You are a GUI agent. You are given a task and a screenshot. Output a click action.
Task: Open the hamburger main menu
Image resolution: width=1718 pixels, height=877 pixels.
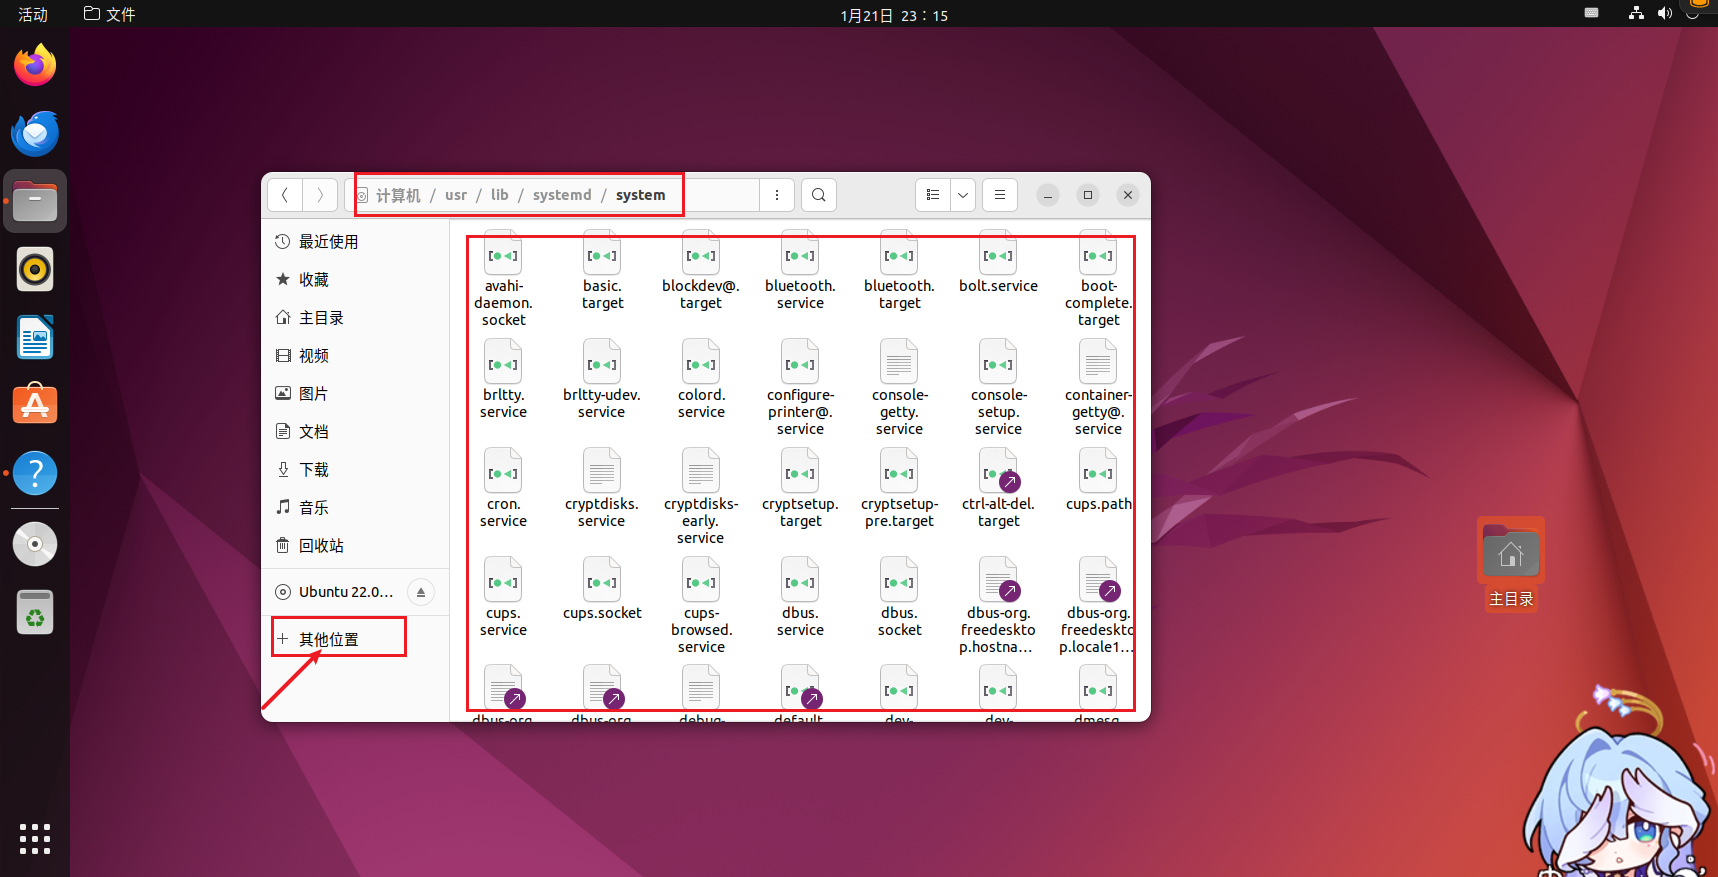[x=999, y=195]
